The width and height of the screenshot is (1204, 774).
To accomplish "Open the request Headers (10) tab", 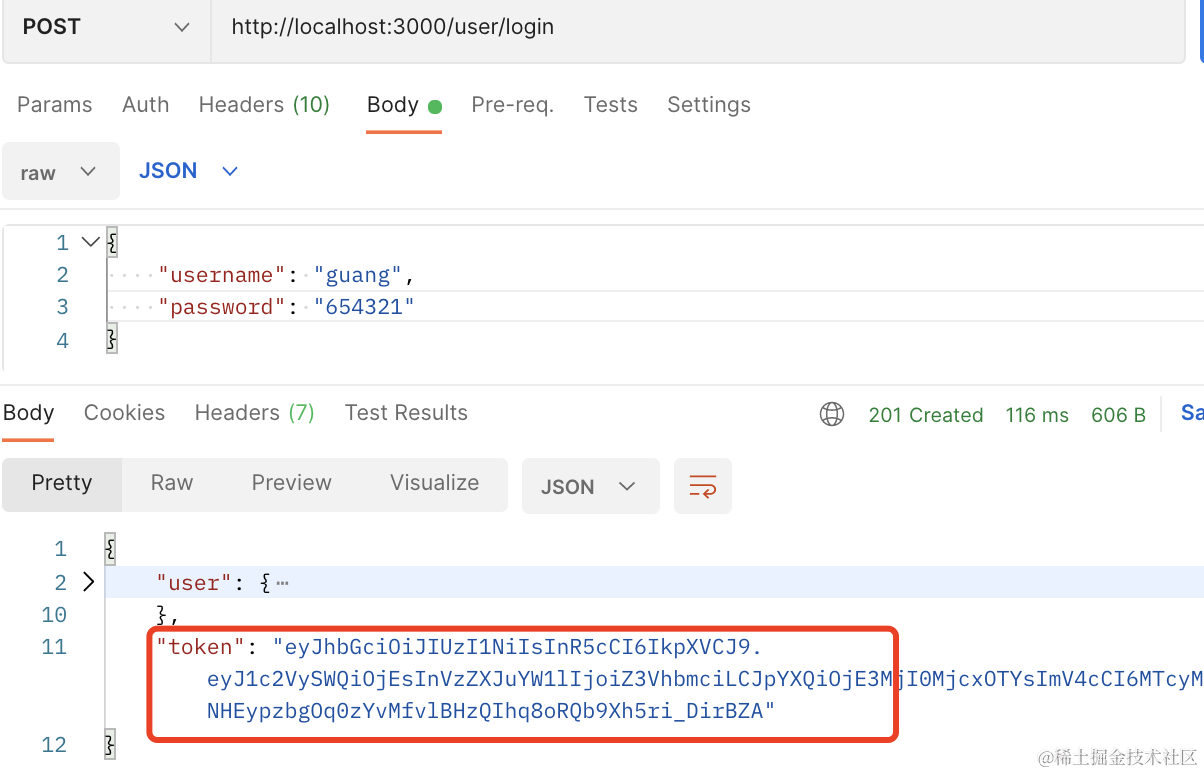I will 264,105.
